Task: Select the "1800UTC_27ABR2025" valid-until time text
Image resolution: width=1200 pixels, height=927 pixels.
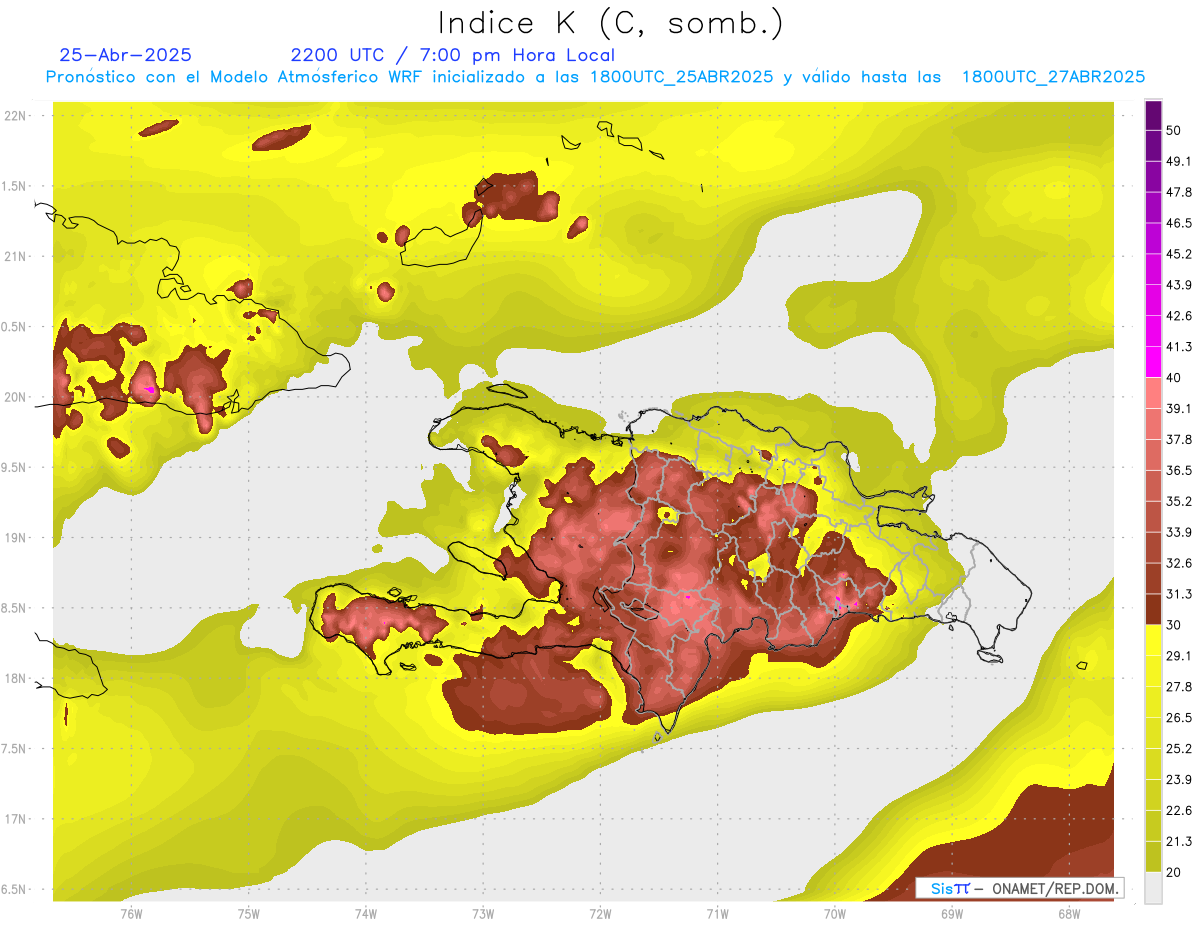Action: (1053, 77)
